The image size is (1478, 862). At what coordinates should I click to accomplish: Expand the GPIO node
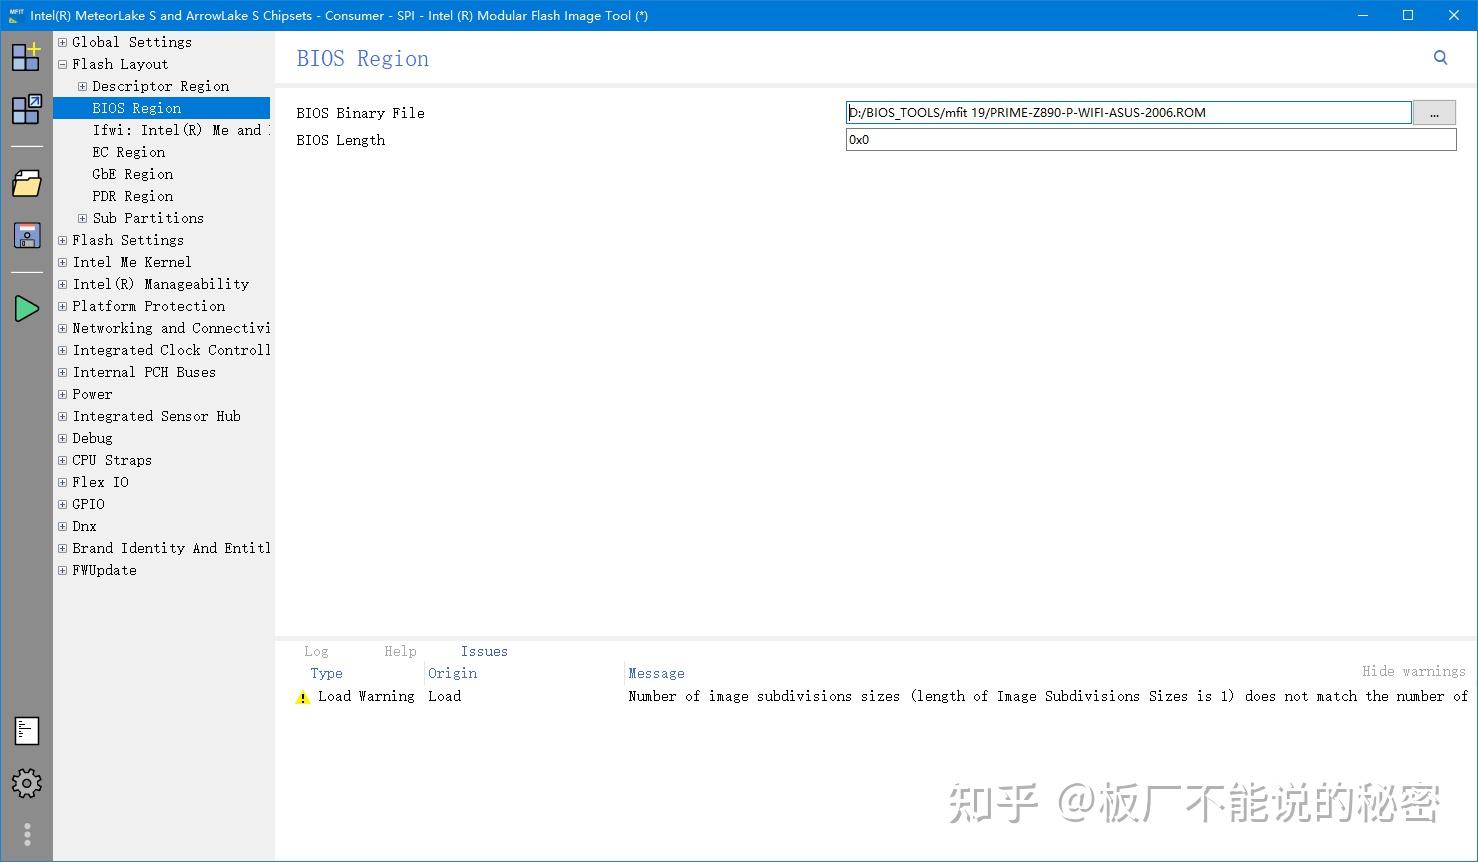[63, 504]
